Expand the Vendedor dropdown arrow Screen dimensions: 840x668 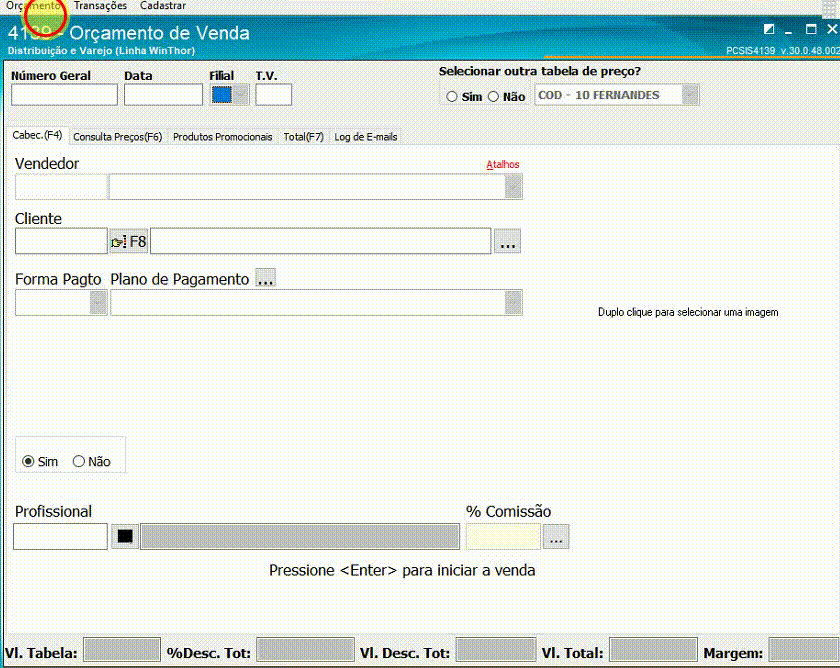tap(513, 187)
